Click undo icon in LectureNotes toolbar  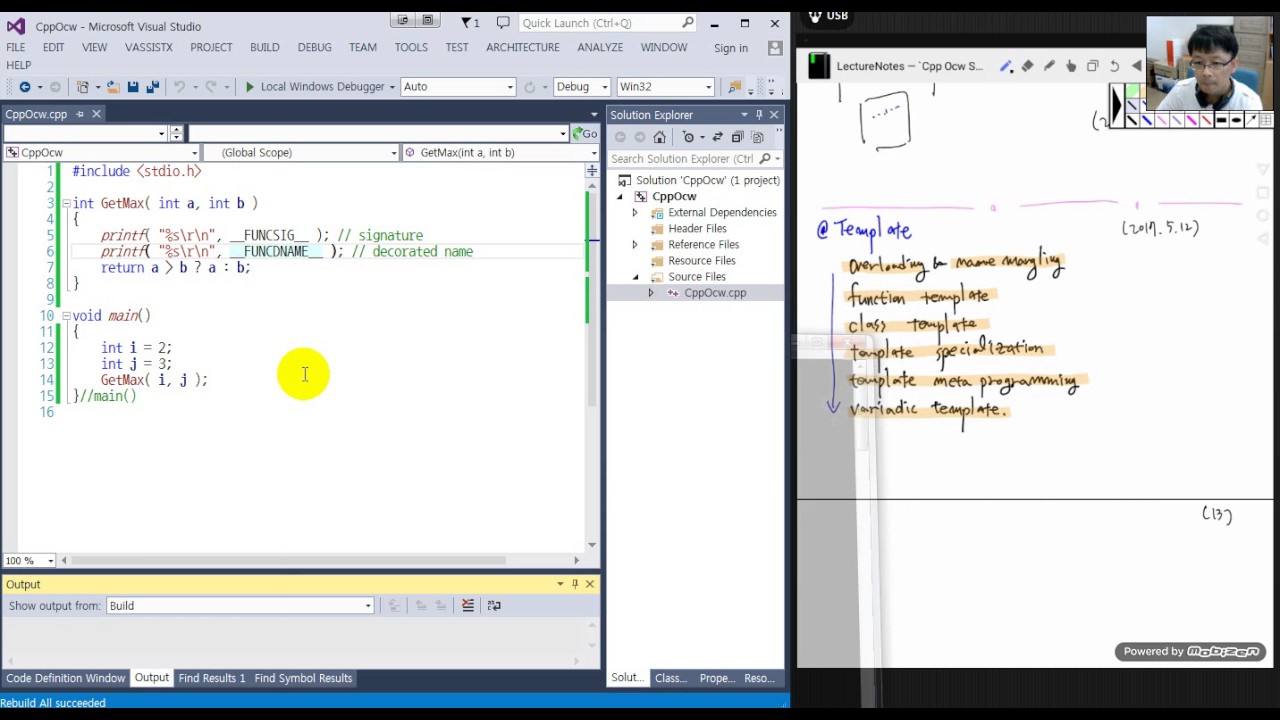(x=1114, y=66)
